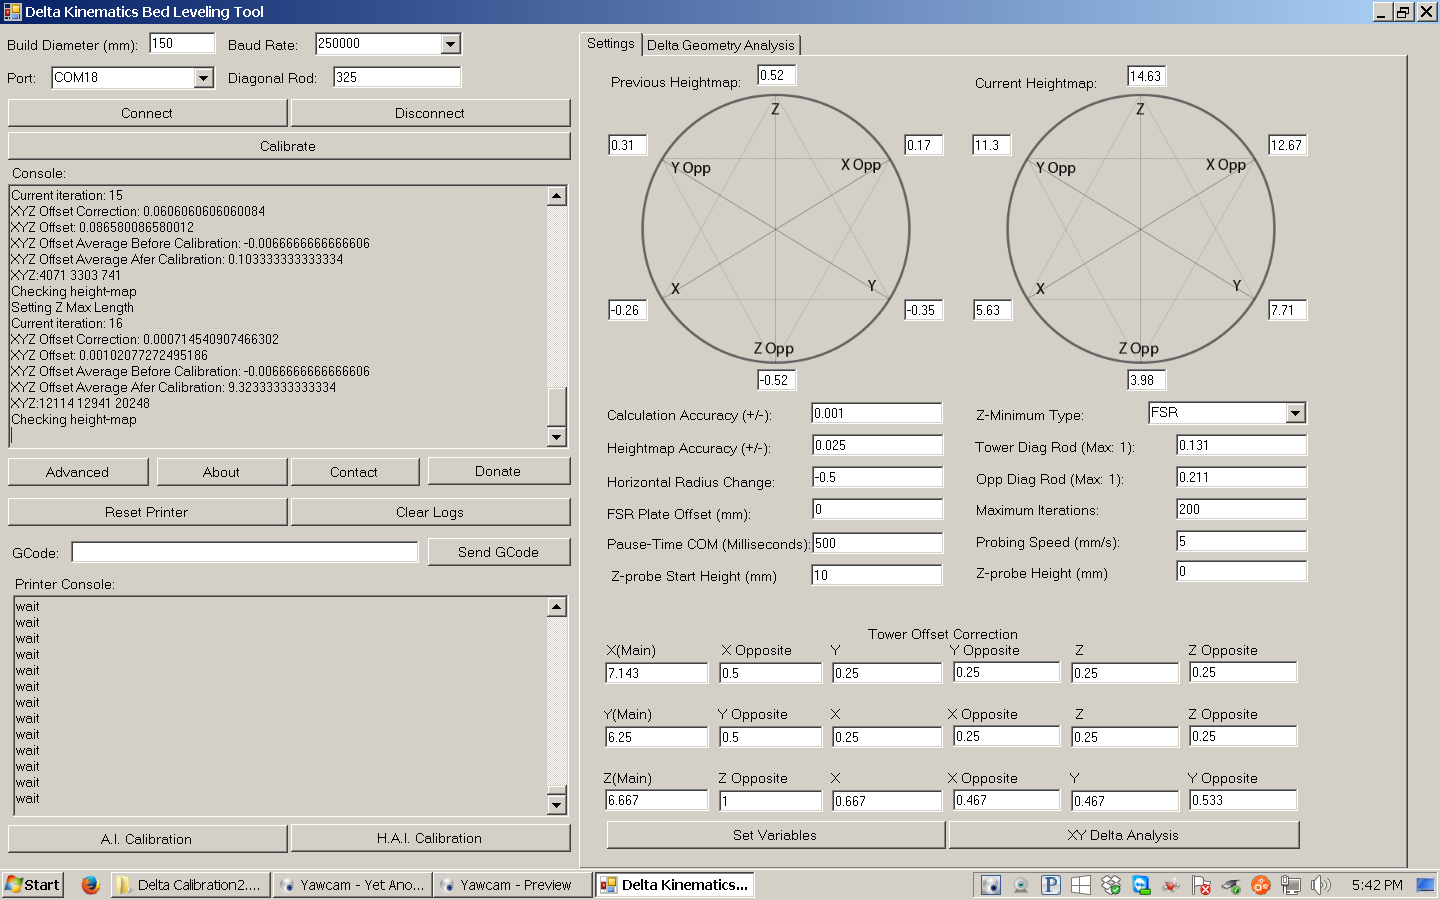Expand the Baud Rate dropdown
Image resolution: width=1440 pixels, height=900 pixels.
[x=450, y=44]
